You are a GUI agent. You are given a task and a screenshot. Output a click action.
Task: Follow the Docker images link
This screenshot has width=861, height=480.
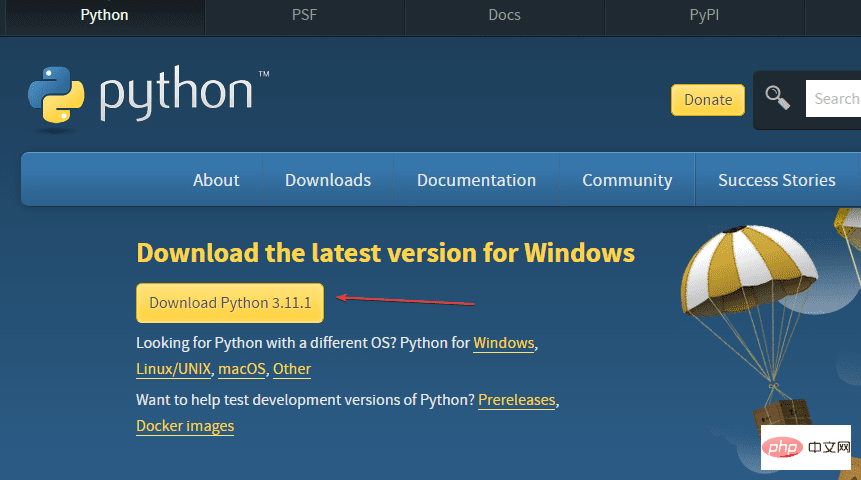(x=185, y=426)
